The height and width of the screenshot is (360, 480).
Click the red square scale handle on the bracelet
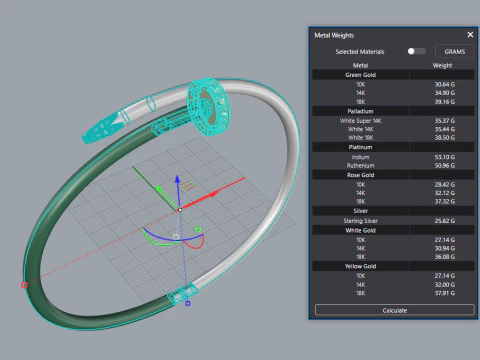pos(24,285)
